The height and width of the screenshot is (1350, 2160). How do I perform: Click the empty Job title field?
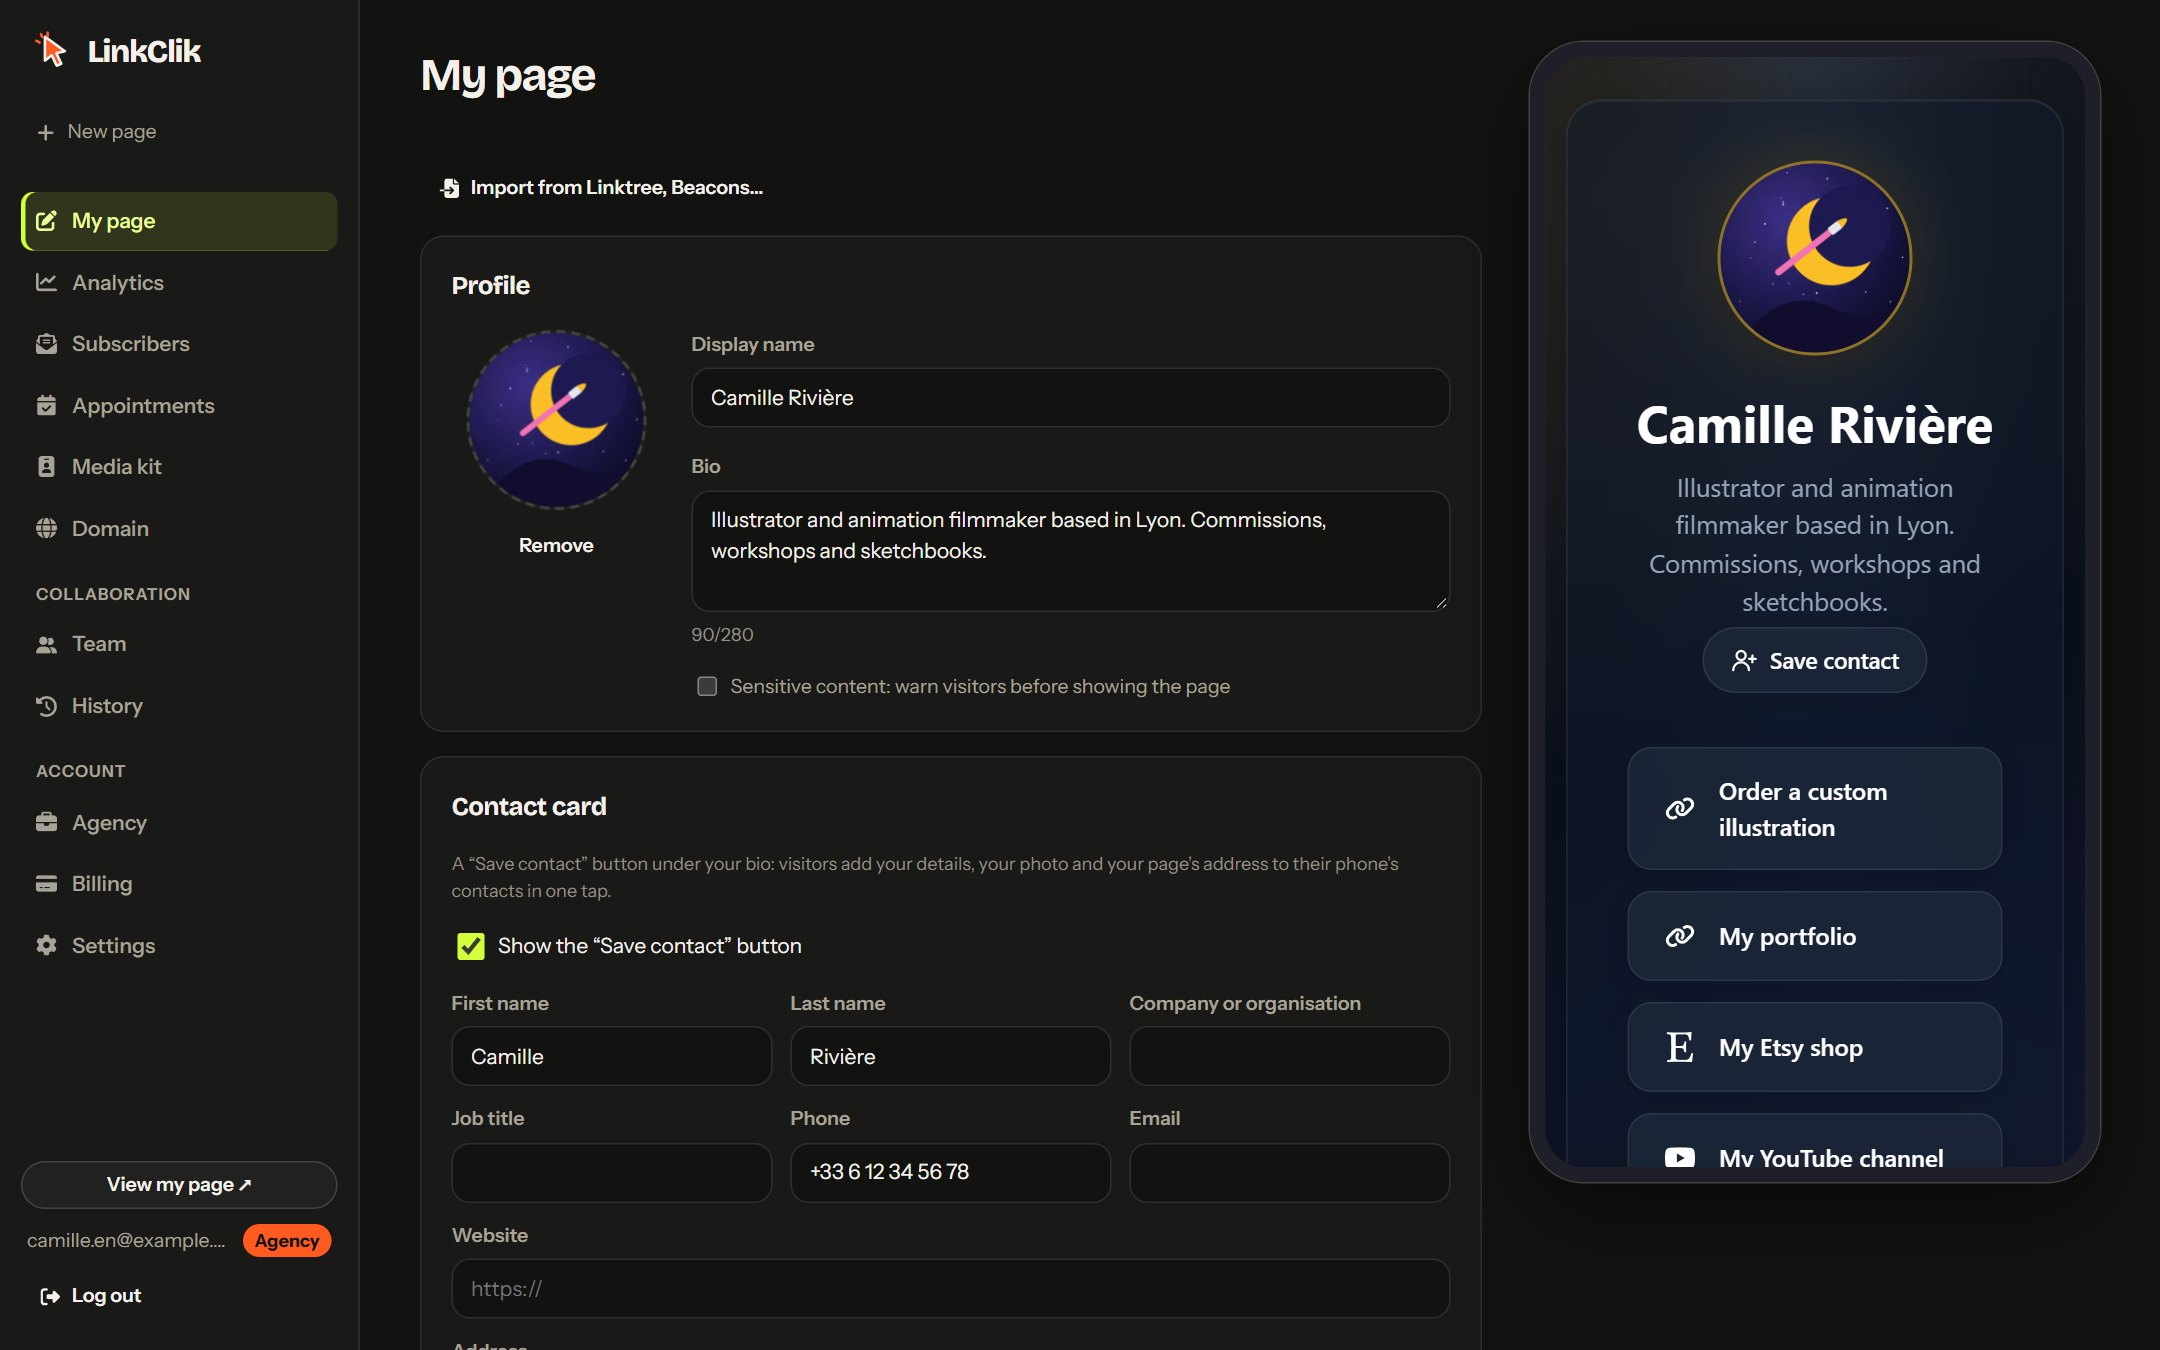[x=611, y=1173]
